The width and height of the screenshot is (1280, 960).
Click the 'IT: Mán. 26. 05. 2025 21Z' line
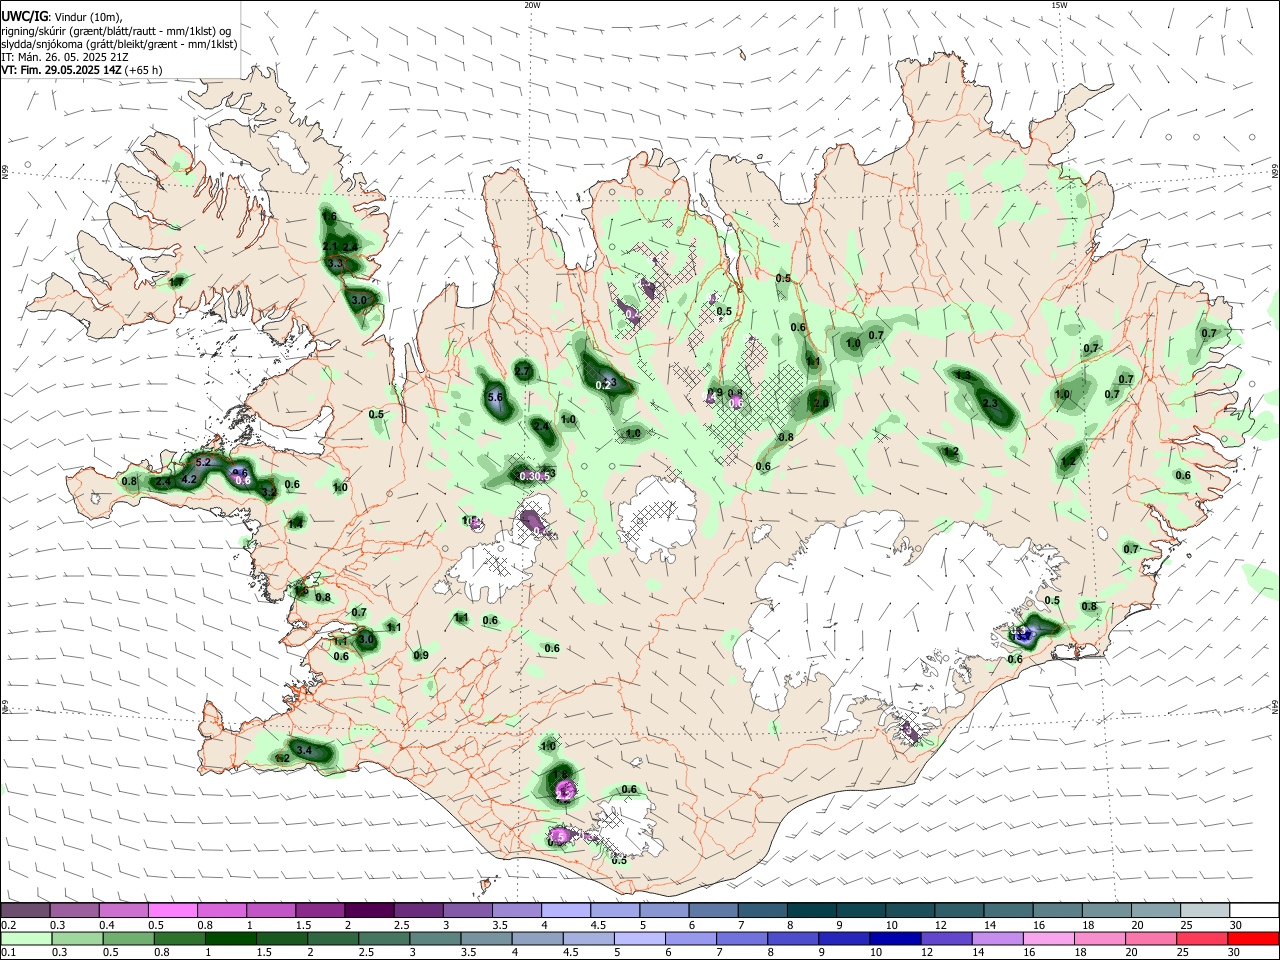[64, 57]
